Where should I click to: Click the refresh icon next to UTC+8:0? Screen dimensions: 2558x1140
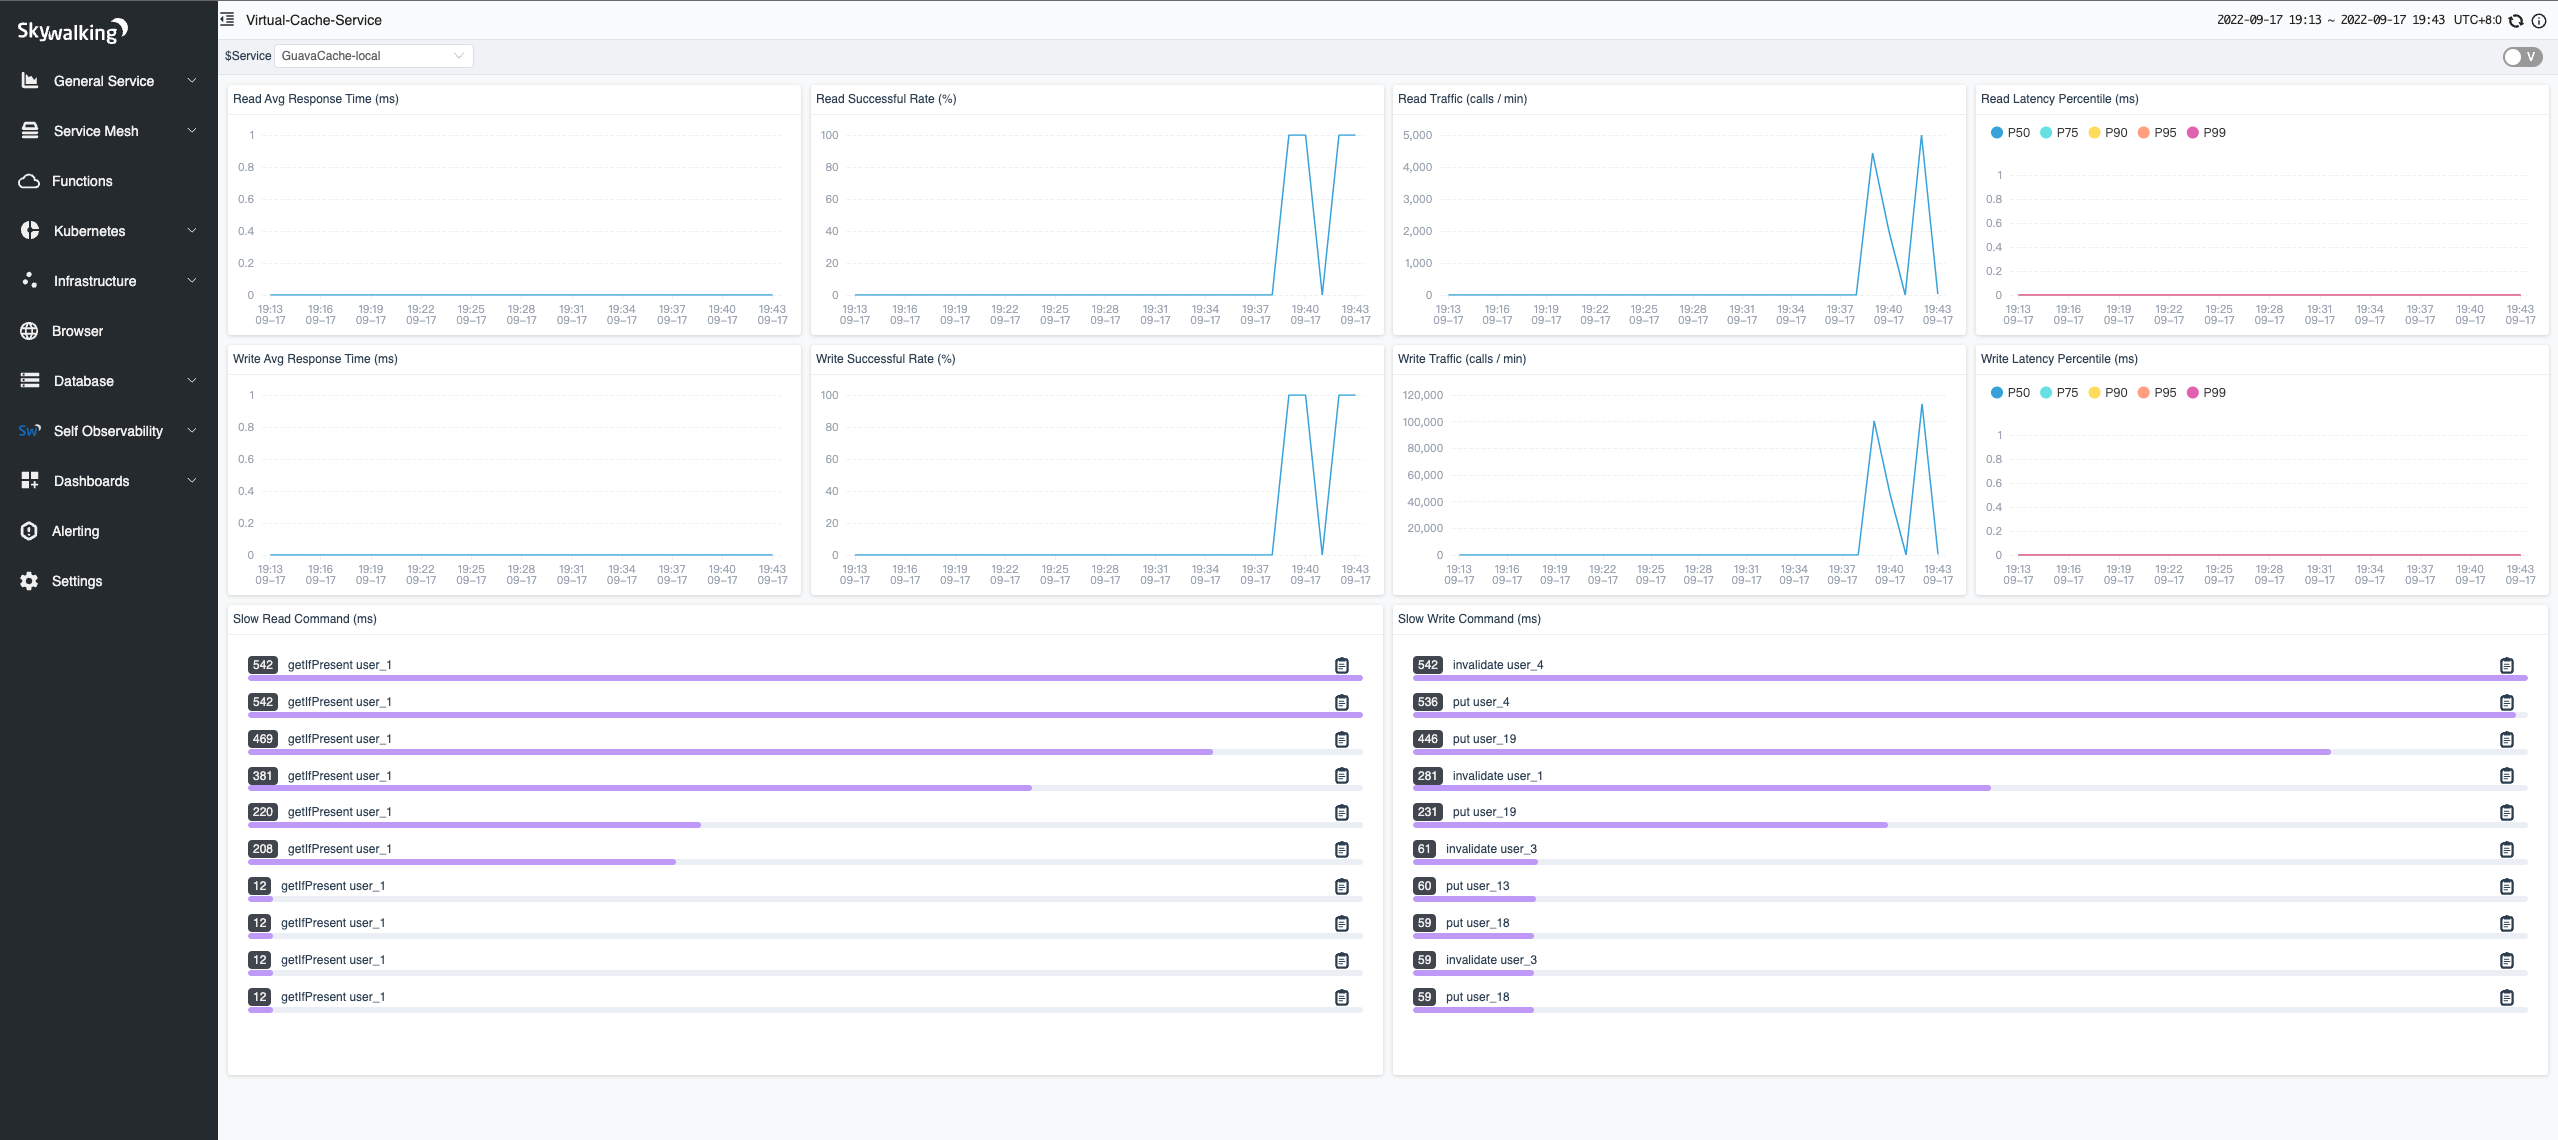2516,20
